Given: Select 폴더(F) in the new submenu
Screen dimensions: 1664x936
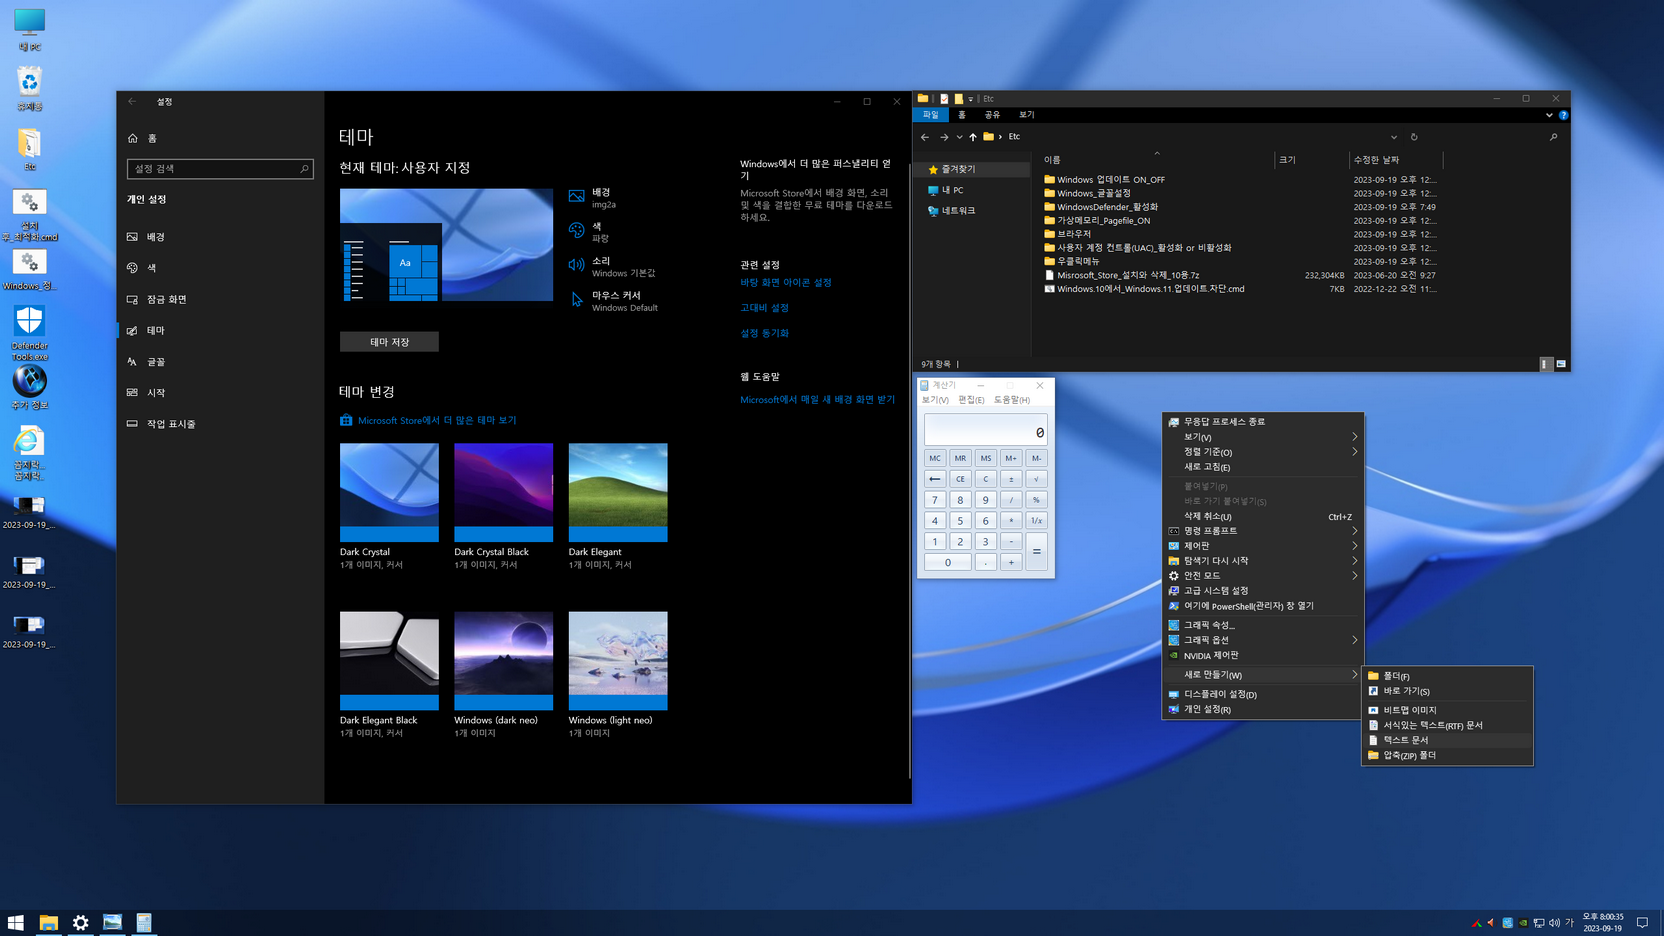Looking at the screenshot, I should [x=1447, y=676].
